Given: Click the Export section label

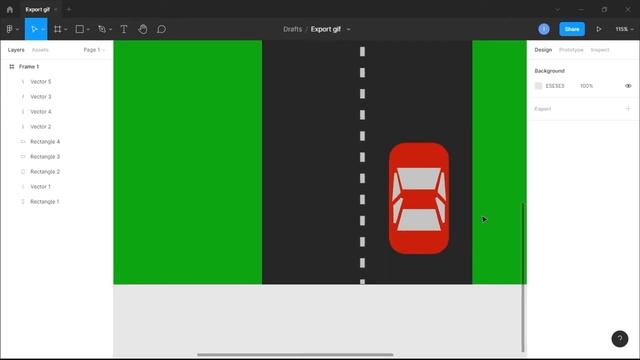Looking at the screenshot, I should (543, 109).
